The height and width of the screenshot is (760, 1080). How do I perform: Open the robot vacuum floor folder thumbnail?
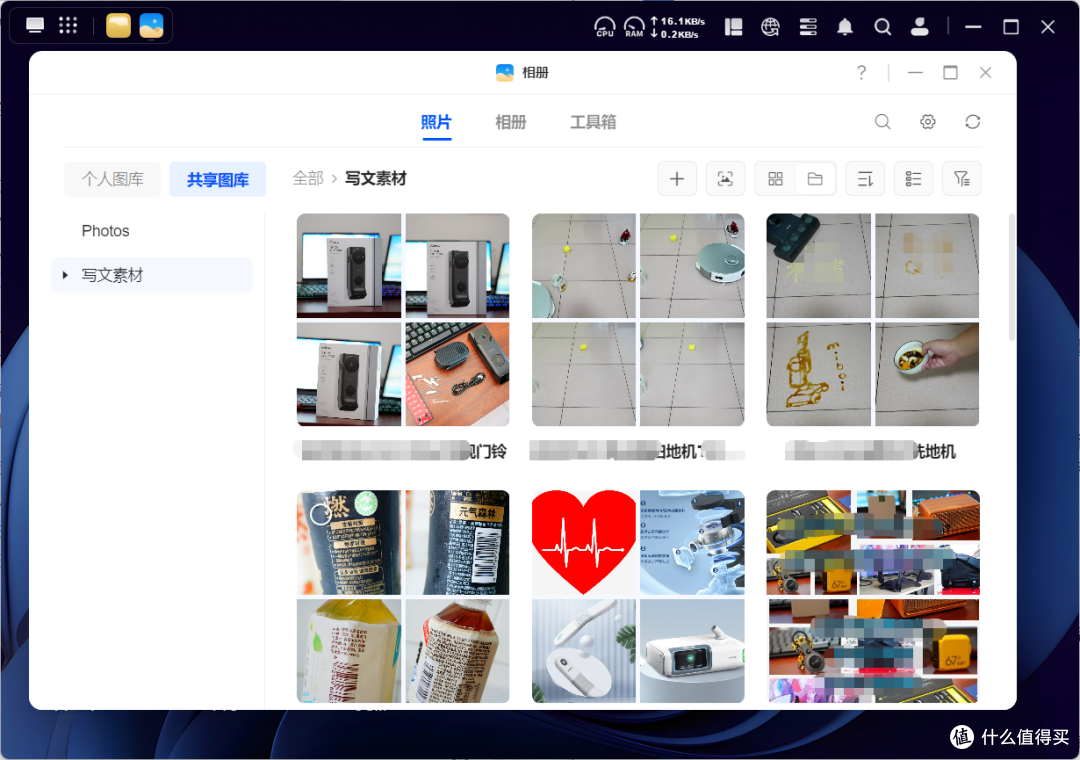(638, 320)
